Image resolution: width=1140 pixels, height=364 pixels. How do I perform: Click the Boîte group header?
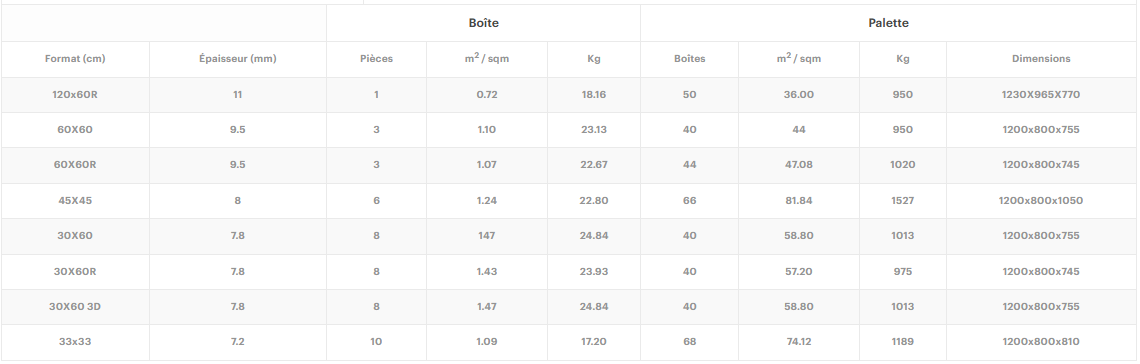pyautogui.click(x=483, y=23)
